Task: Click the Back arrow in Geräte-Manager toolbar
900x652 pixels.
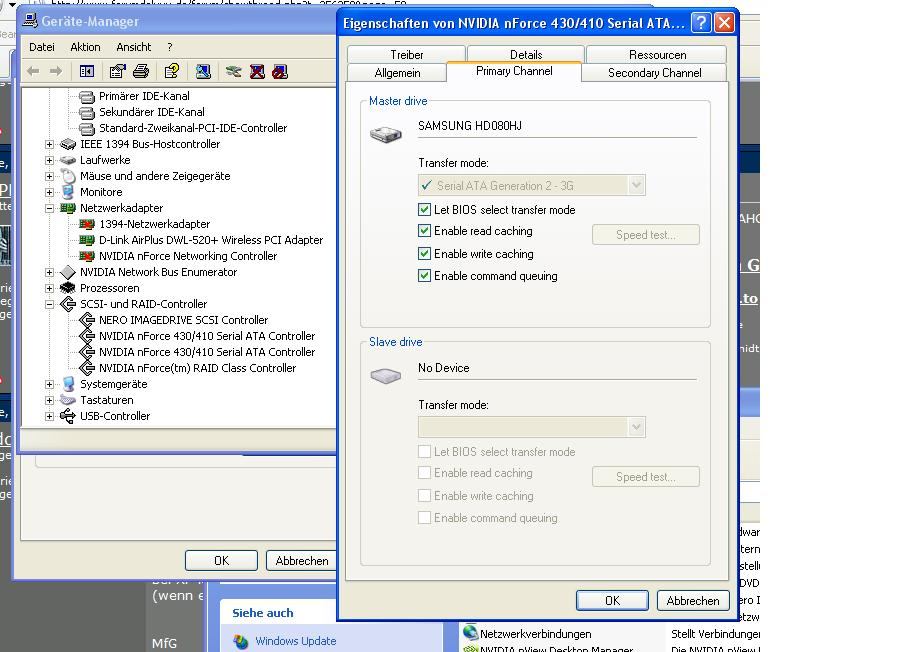Action: click(x=33, y=71)
